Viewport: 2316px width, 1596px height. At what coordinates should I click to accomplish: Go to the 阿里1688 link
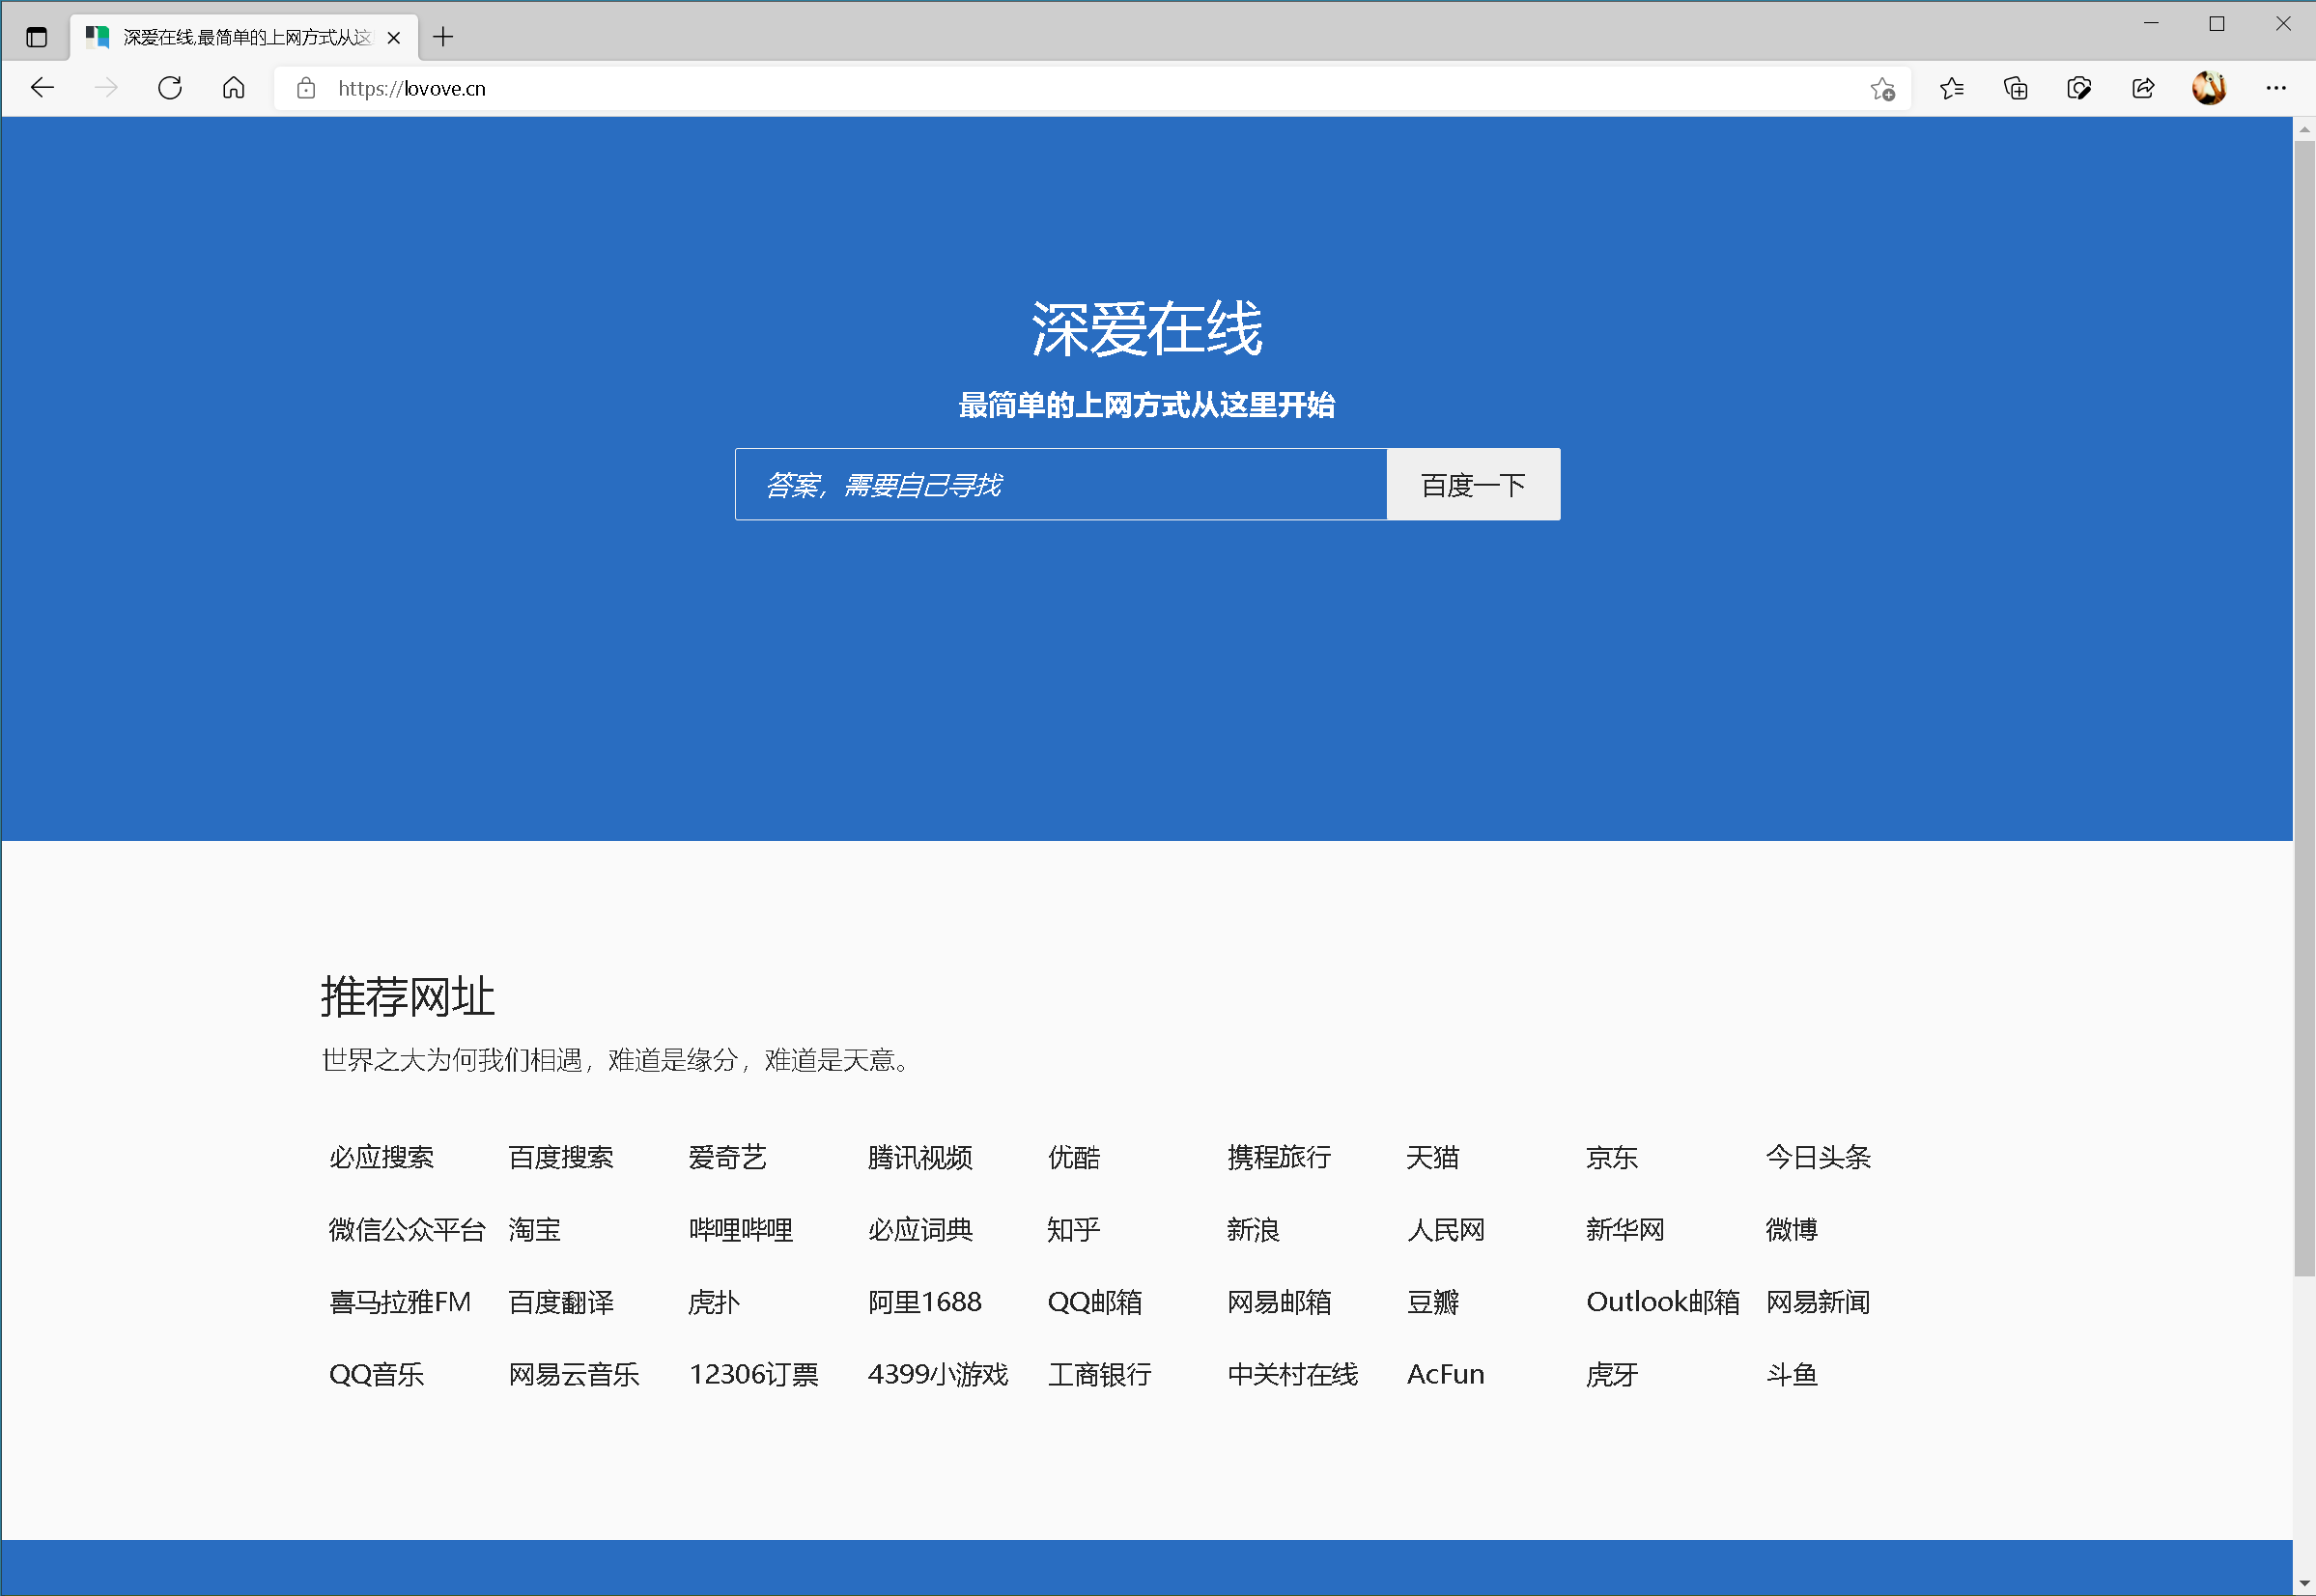point(924,1301)
